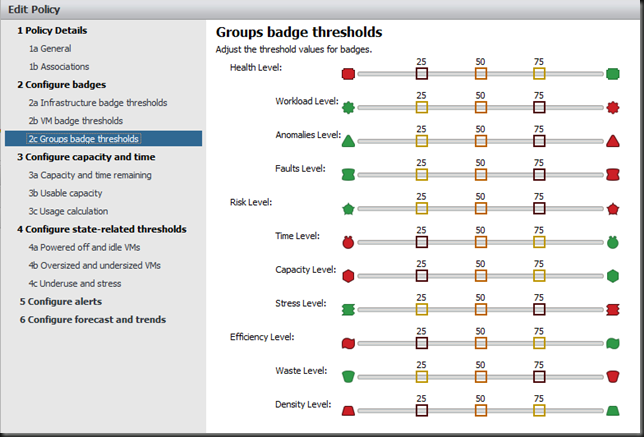The width and height of the screenshot is (644, 437).
Task: Select Health Level slider handle at 50
Action: click(x=481, y=74)
